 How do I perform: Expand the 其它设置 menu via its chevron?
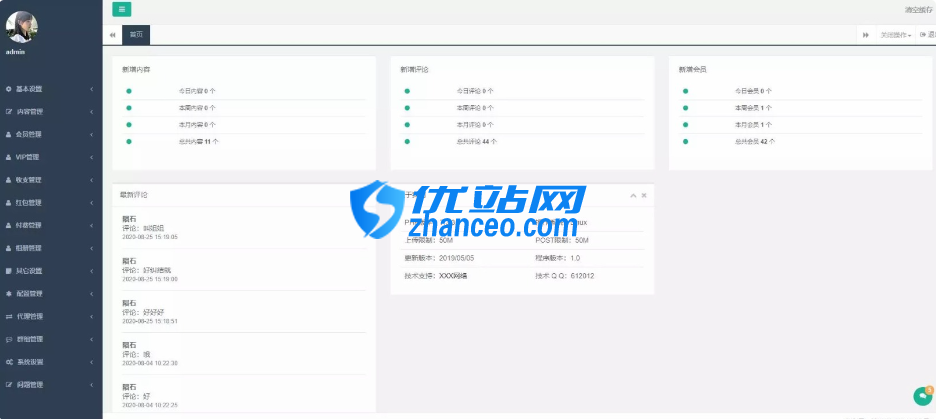pos(92,271)
